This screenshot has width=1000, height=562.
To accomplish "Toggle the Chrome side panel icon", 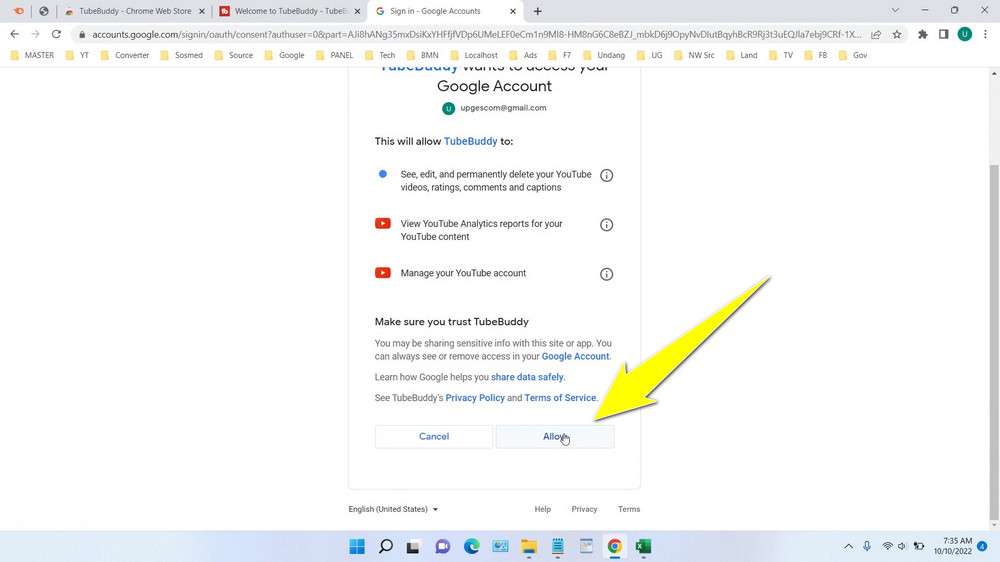I will click(x=943, y=34).
